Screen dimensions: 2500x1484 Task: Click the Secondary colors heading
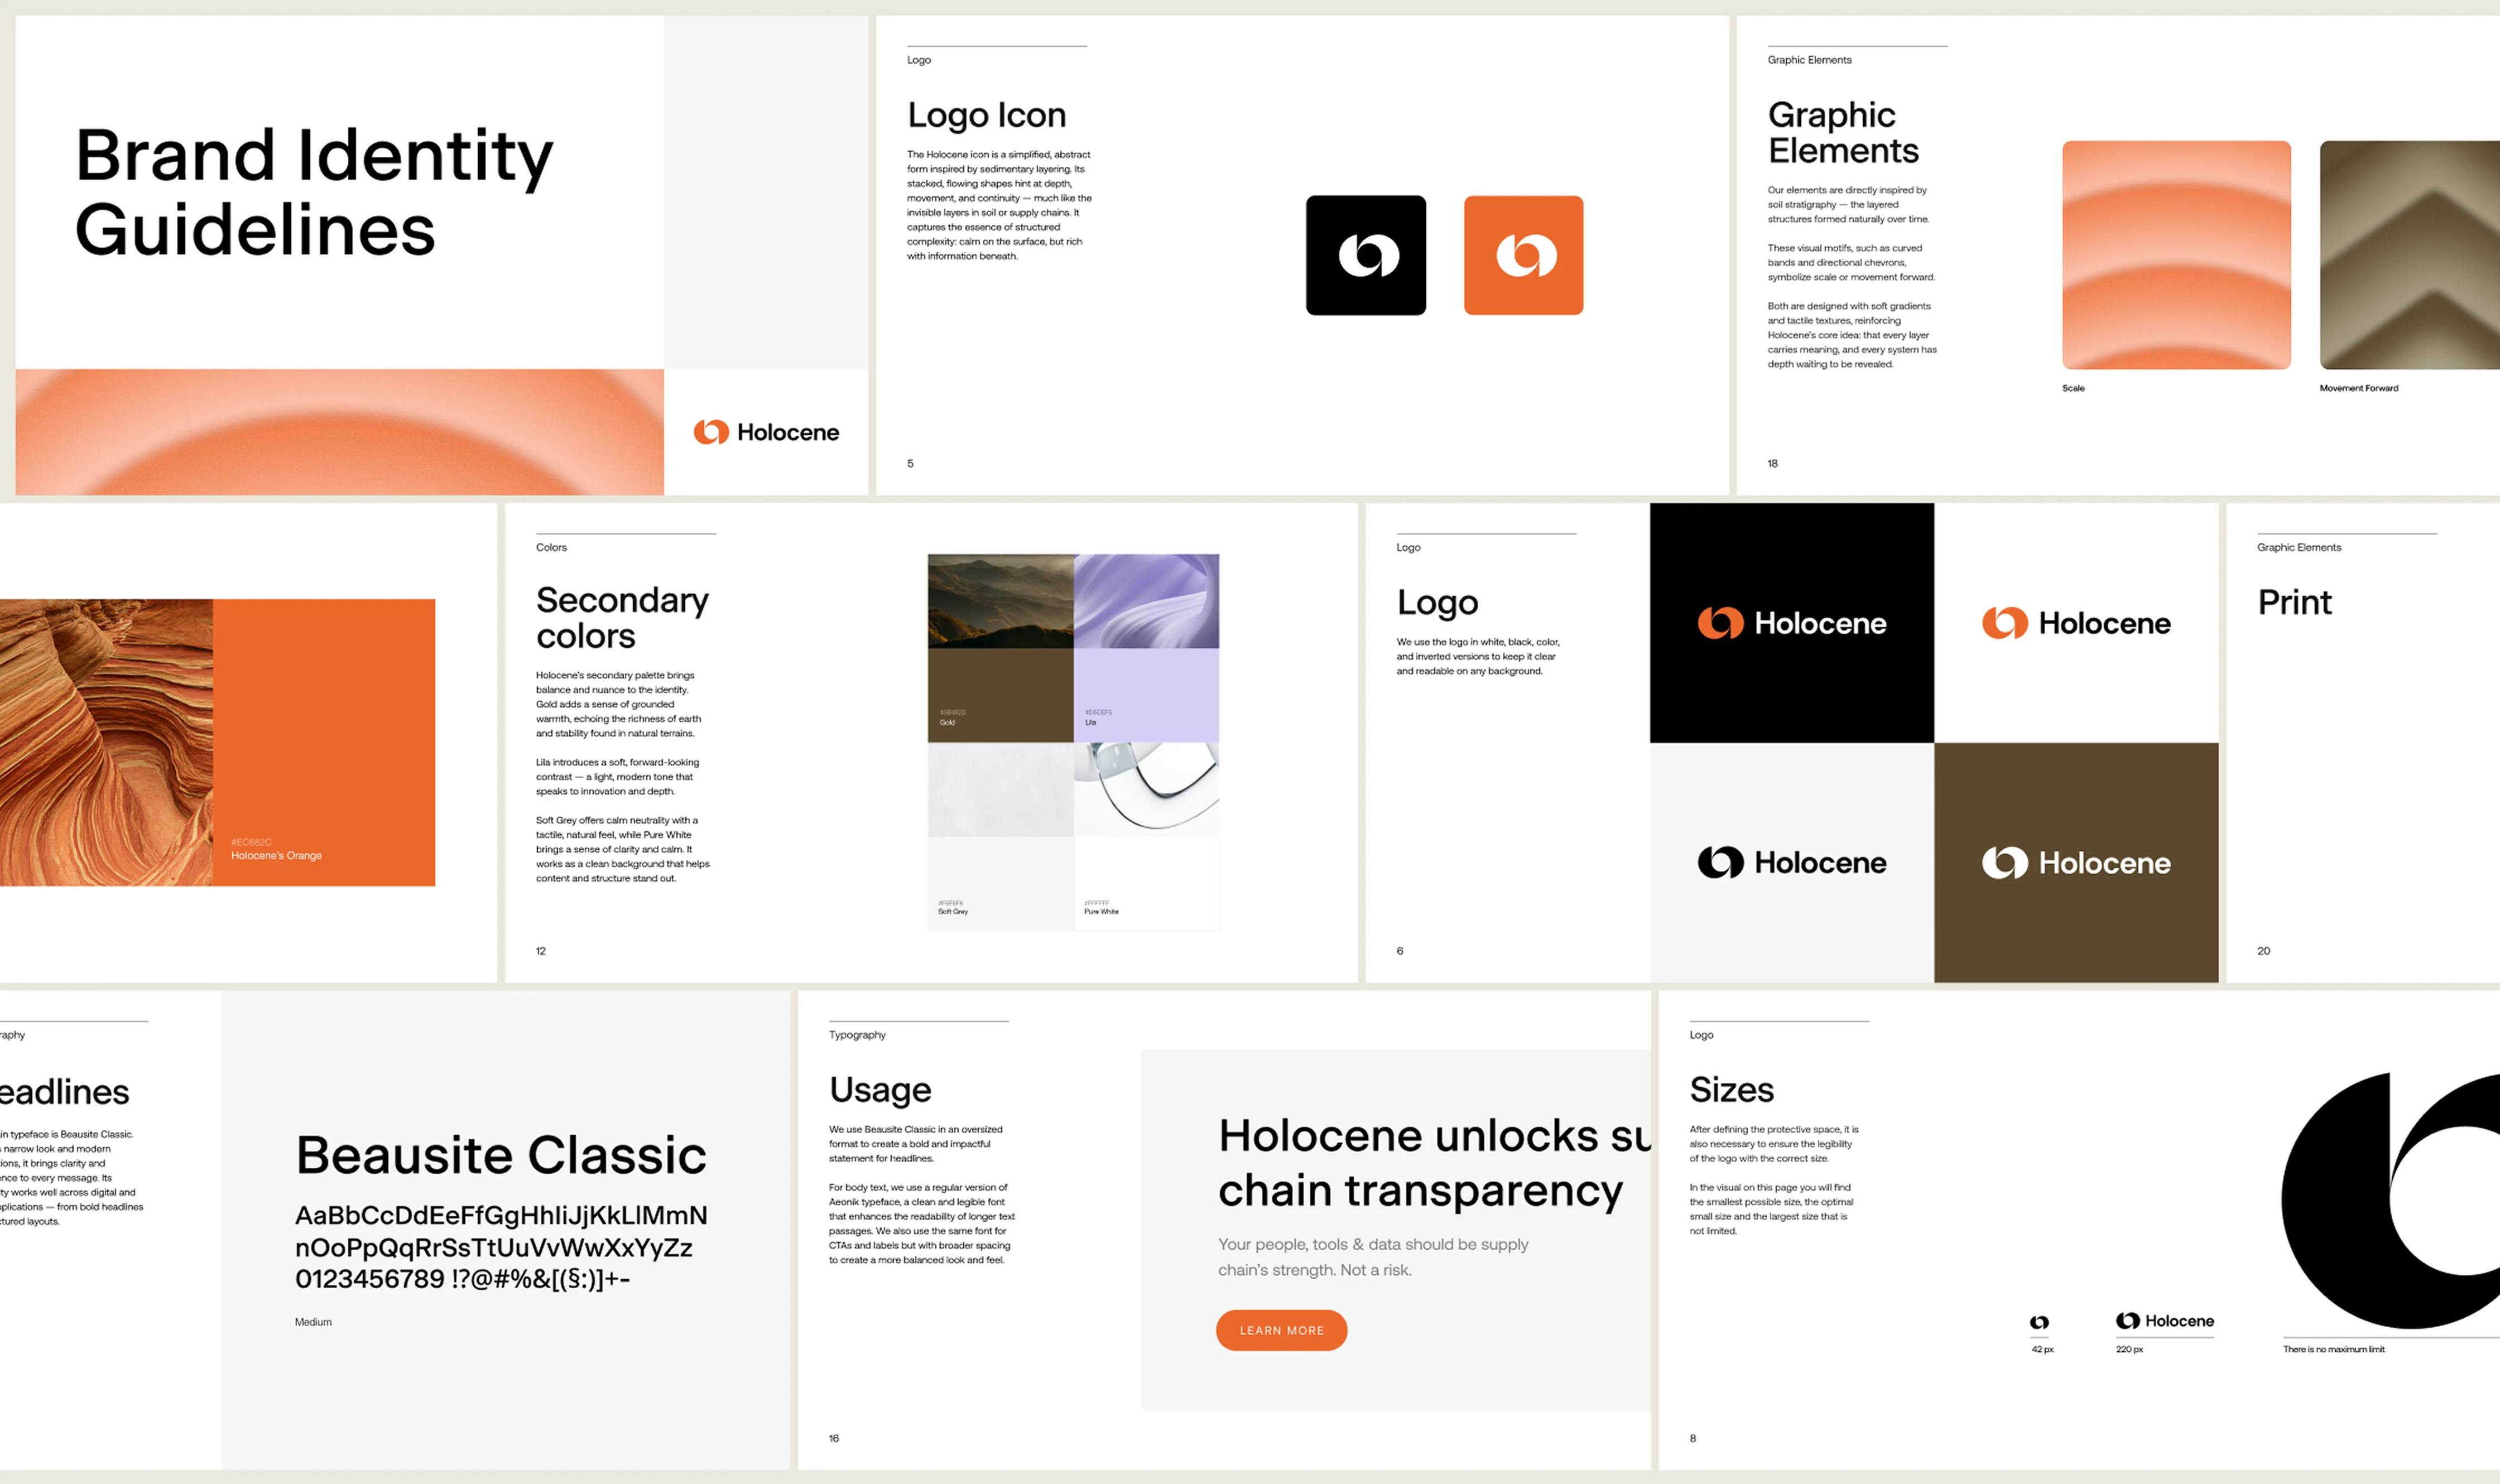[622, 617]
